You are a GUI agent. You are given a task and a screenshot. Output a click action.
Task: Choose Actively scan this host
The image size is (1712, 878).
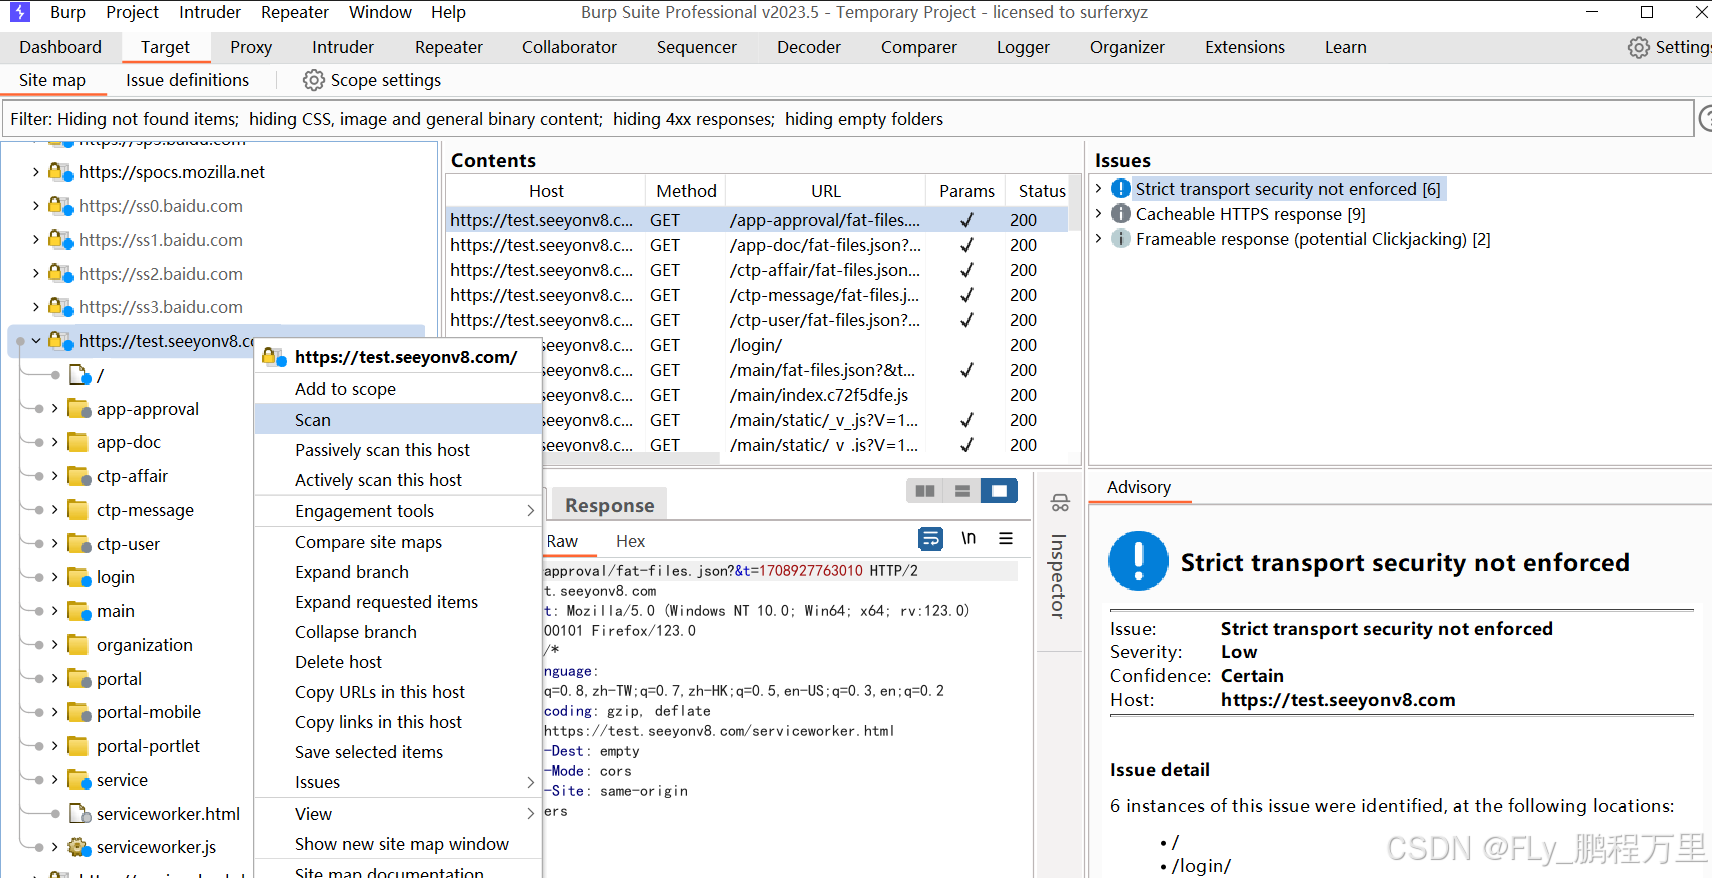pos(398,480)
